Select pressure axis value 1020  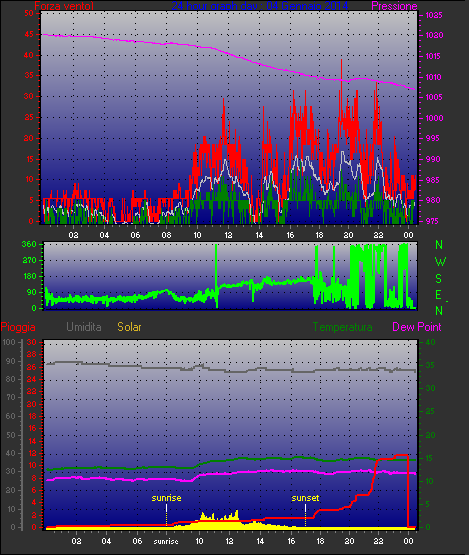[x=434, y=35]
